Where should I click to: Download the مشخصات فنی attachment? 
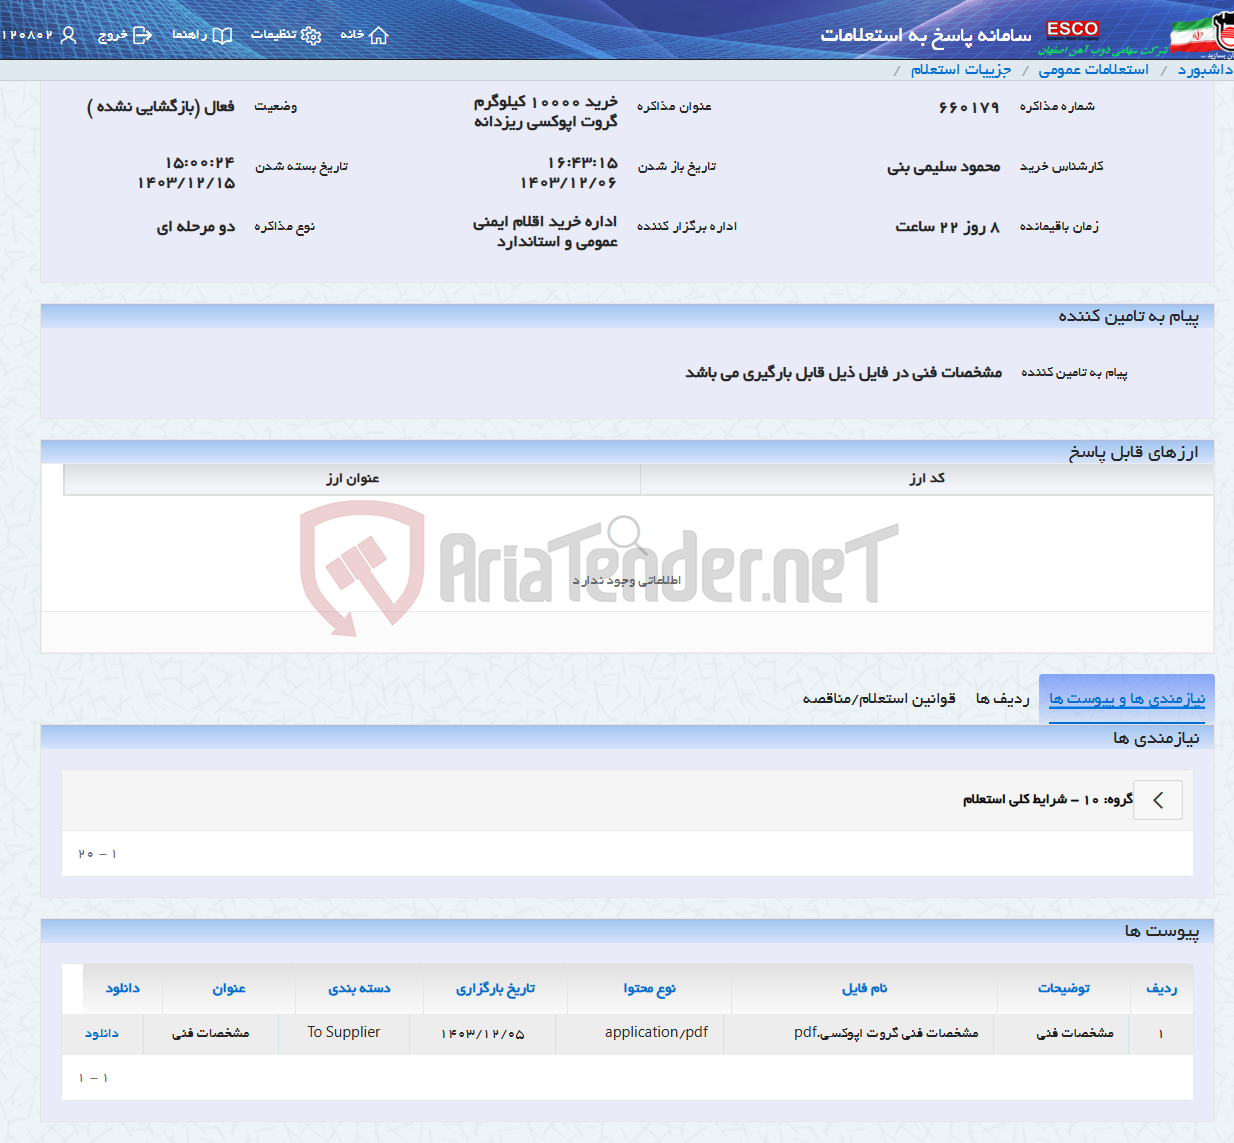pos(102,1033)
